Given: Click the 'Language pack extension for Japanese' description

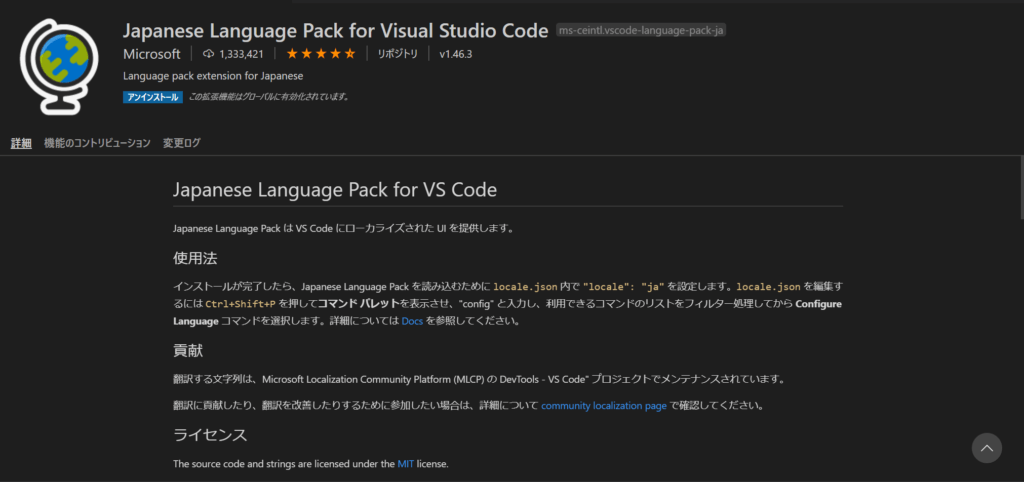Looking at the screenshot, I should [213, 76].
